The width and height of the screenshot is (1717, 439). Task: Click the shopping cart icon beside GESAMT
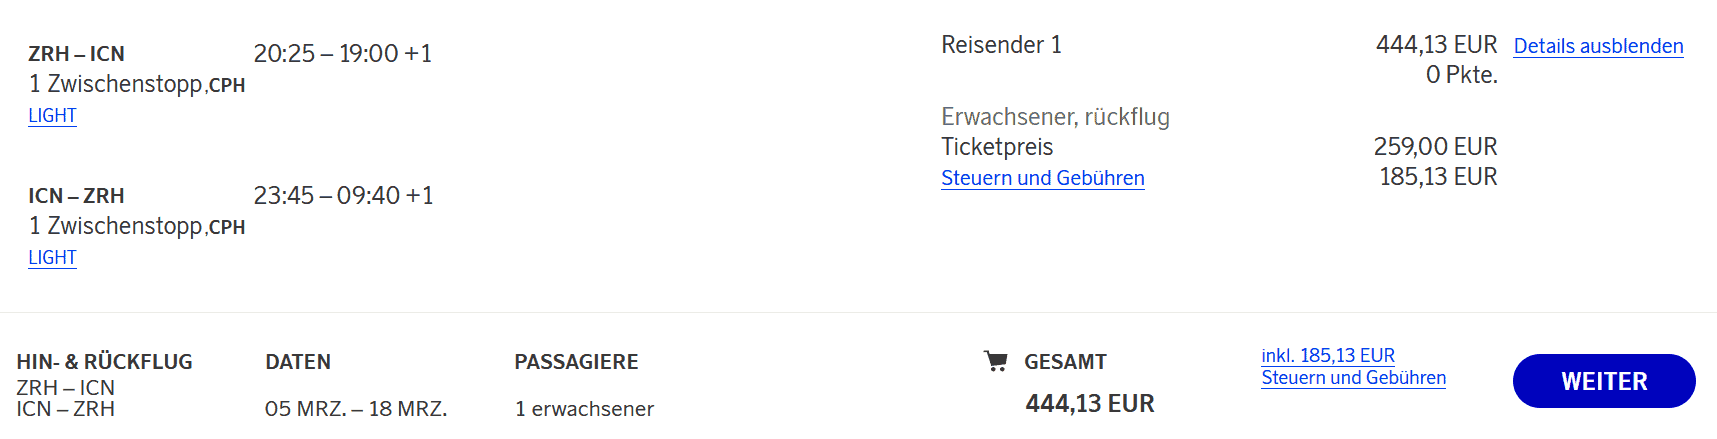click(x=995, y=361)
